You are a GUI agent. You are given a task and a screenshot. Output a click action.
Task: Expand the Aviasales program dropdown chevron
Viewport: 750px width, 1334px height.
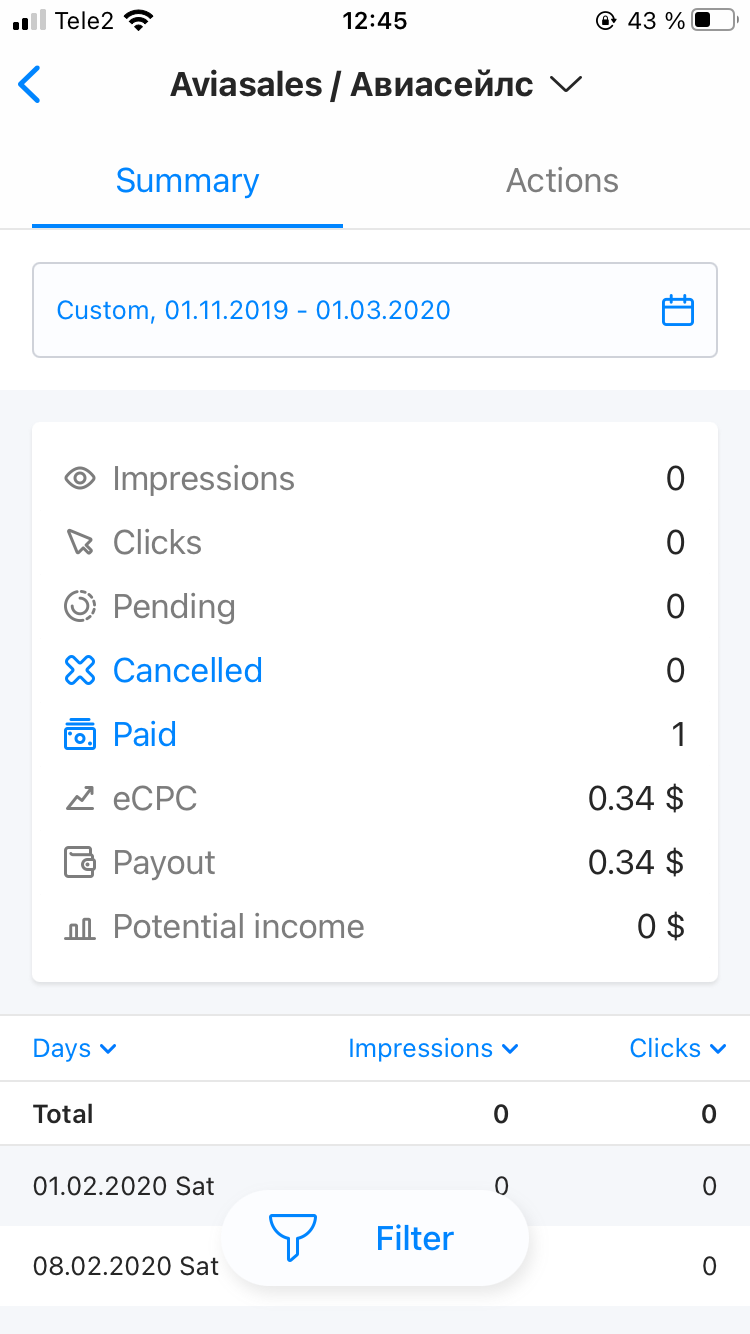coord(566,86)
